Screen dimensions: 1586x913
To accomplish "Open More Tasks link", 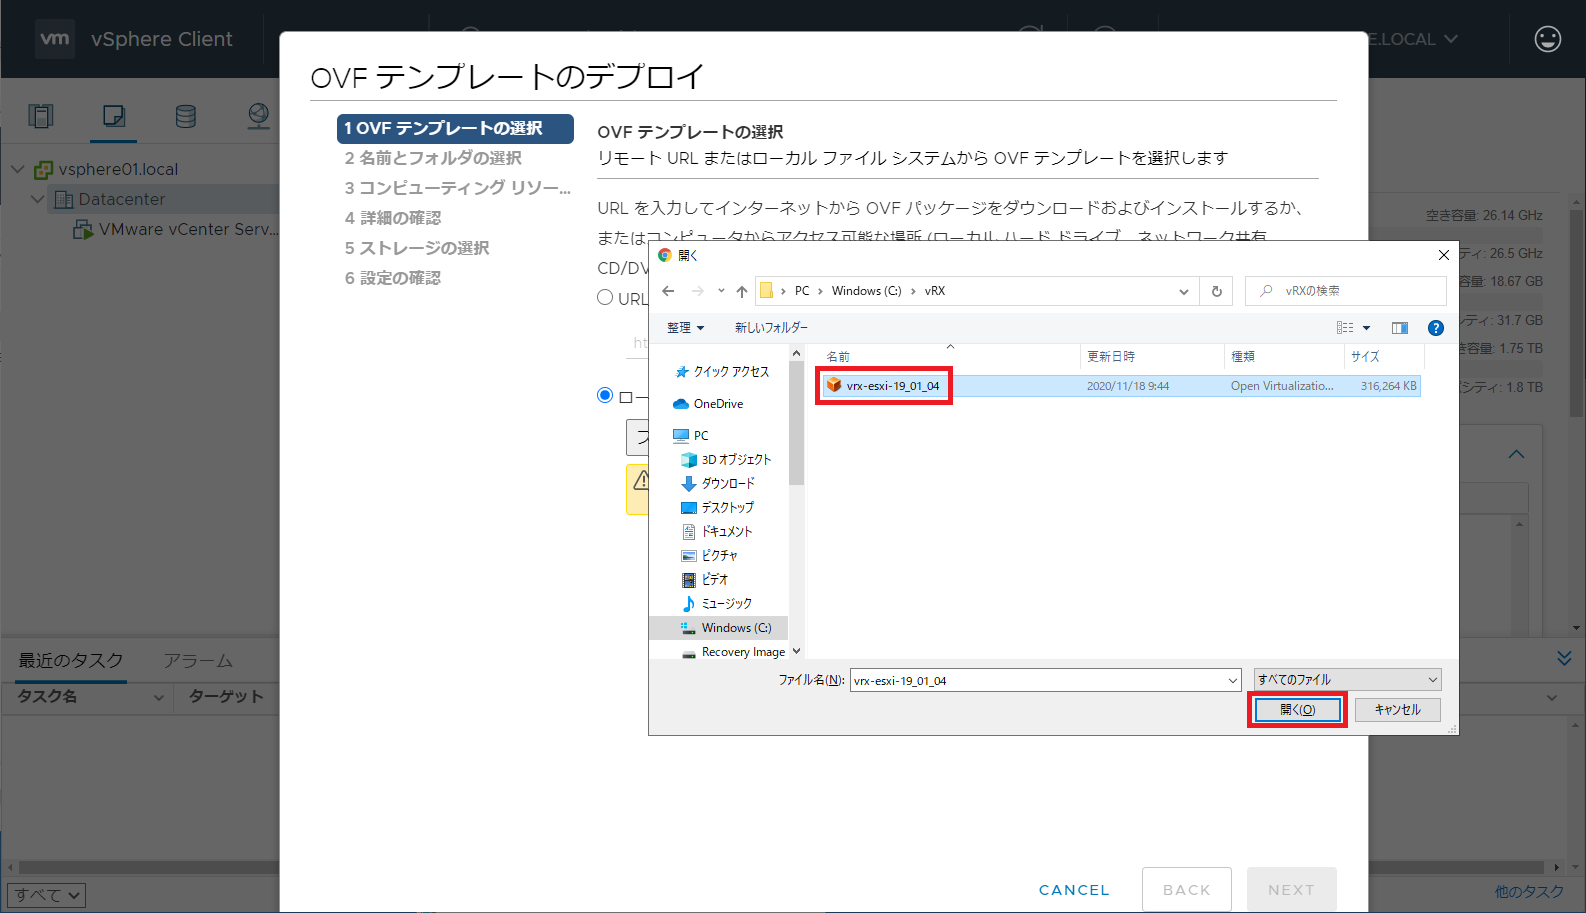I will [1529, 891].
